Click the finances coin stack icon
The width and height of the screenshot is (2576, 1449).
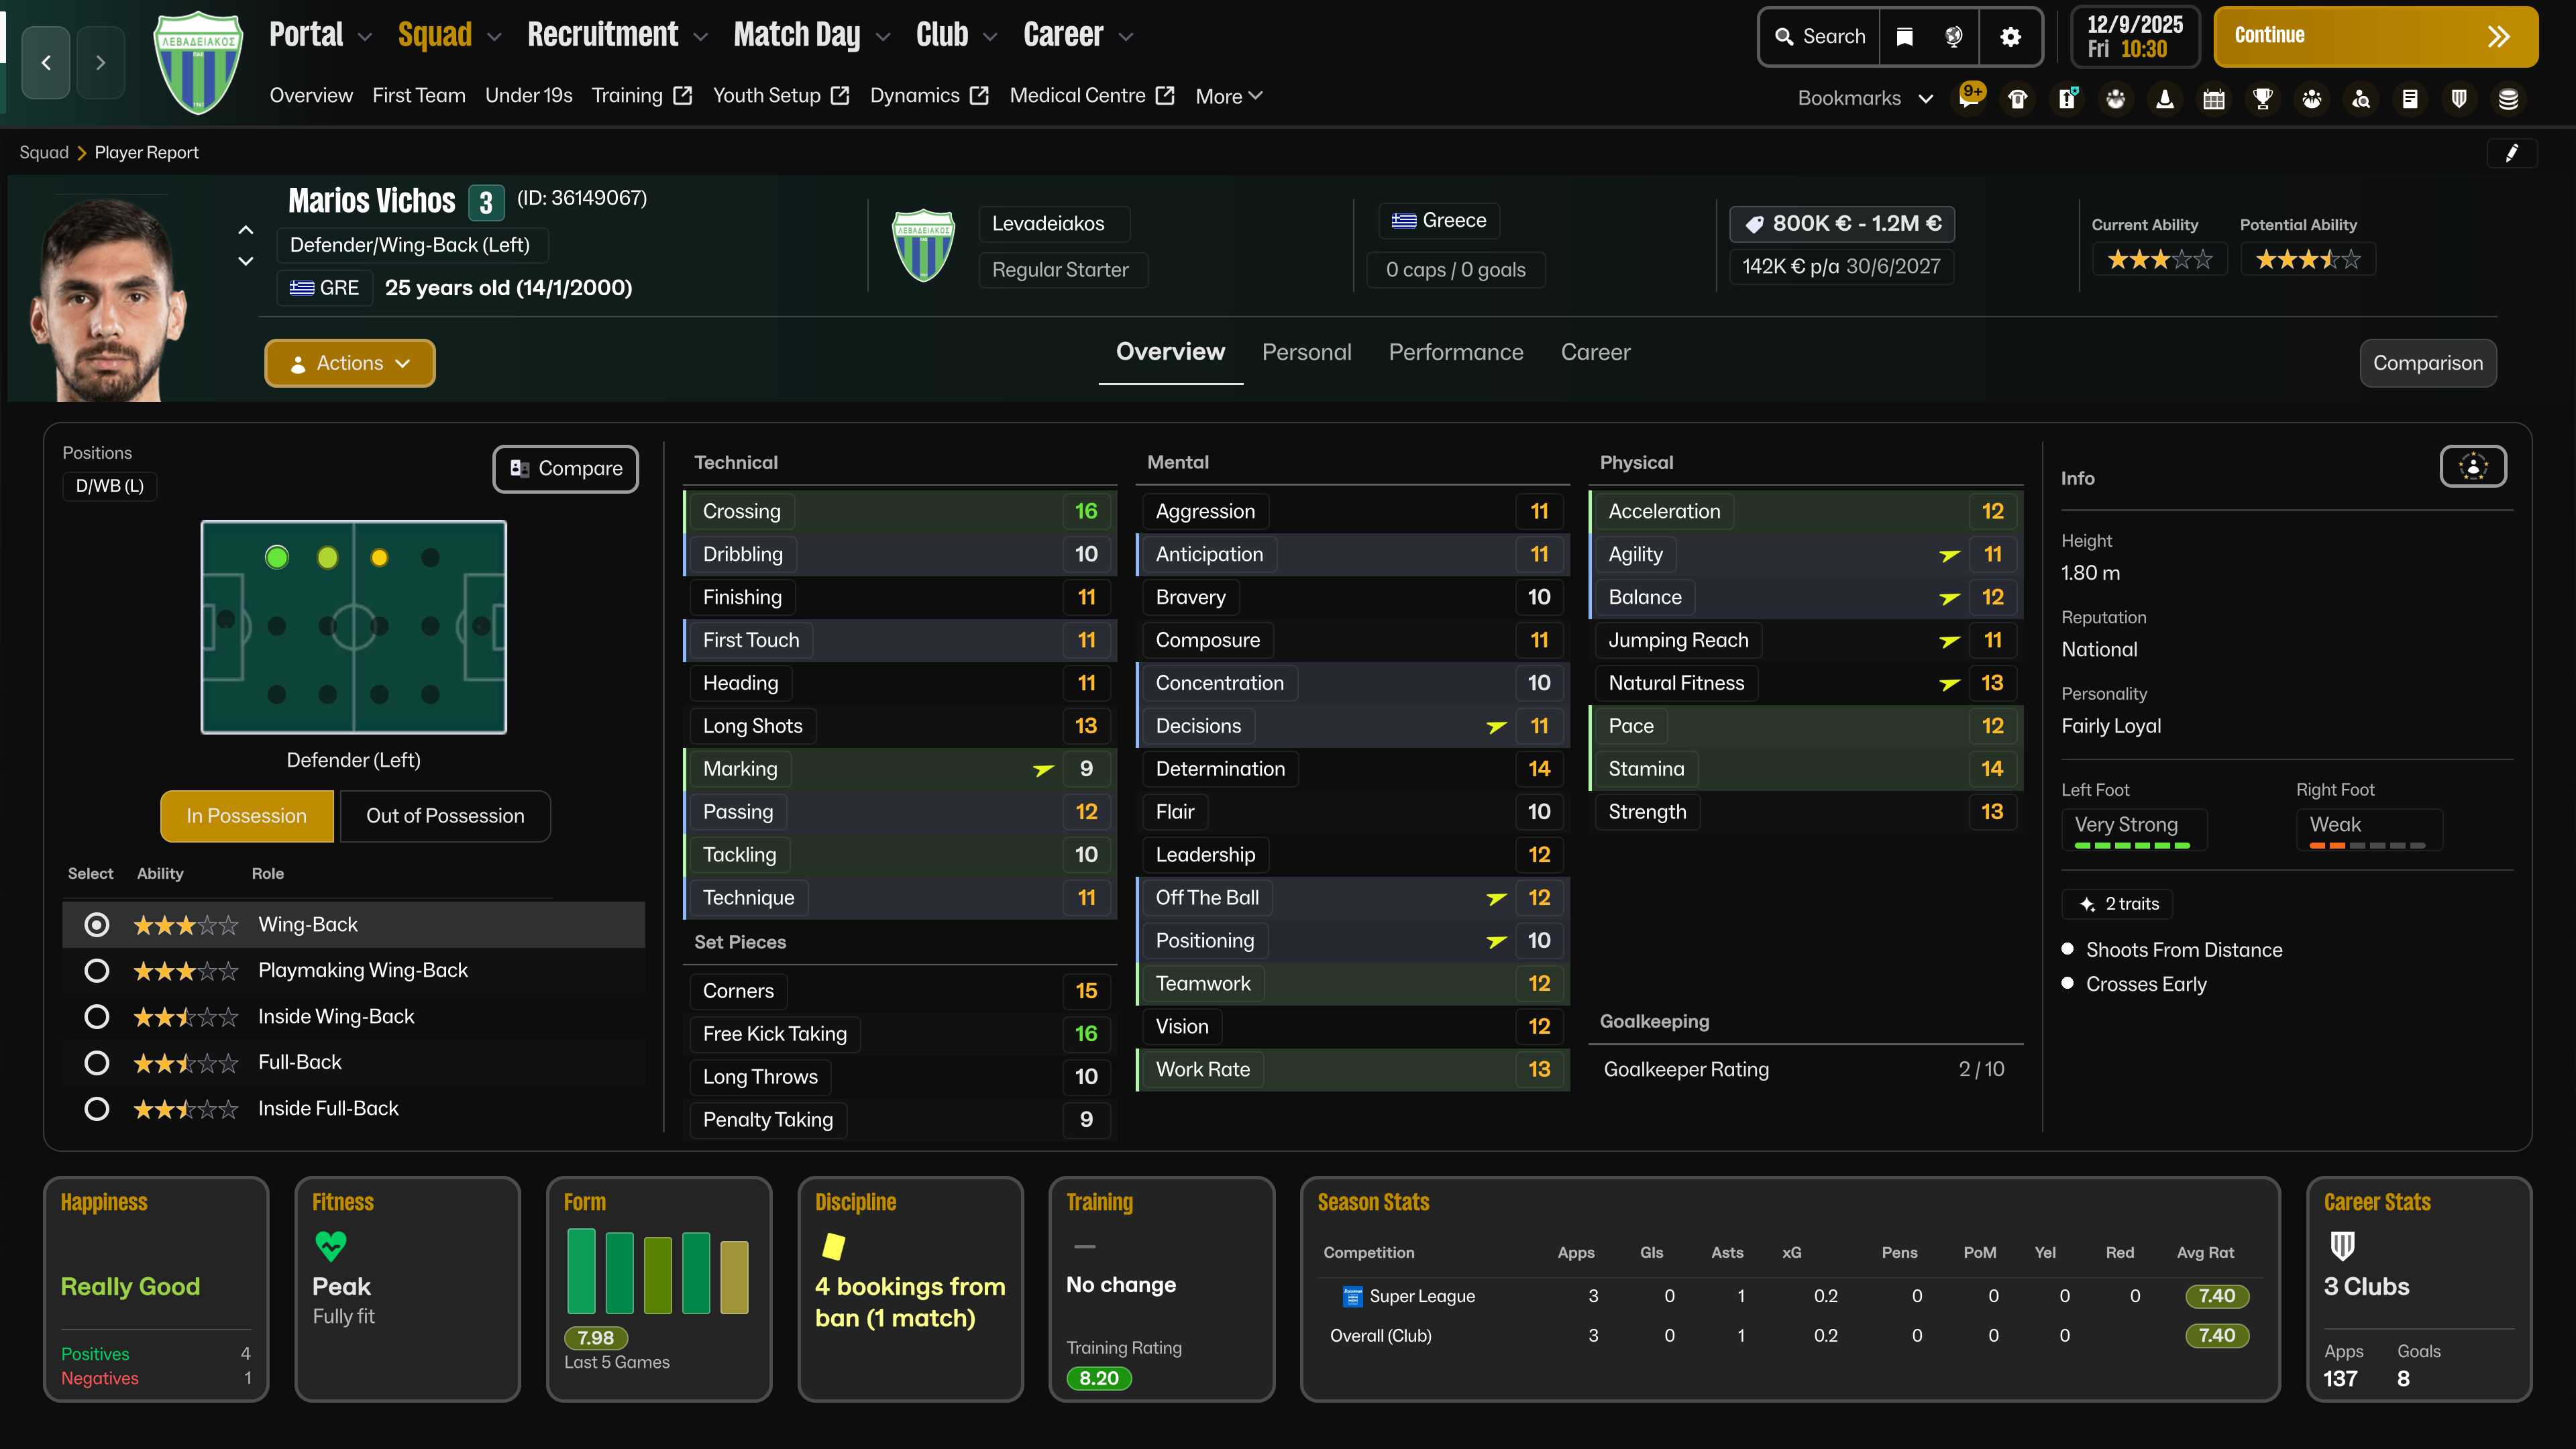2508,98
